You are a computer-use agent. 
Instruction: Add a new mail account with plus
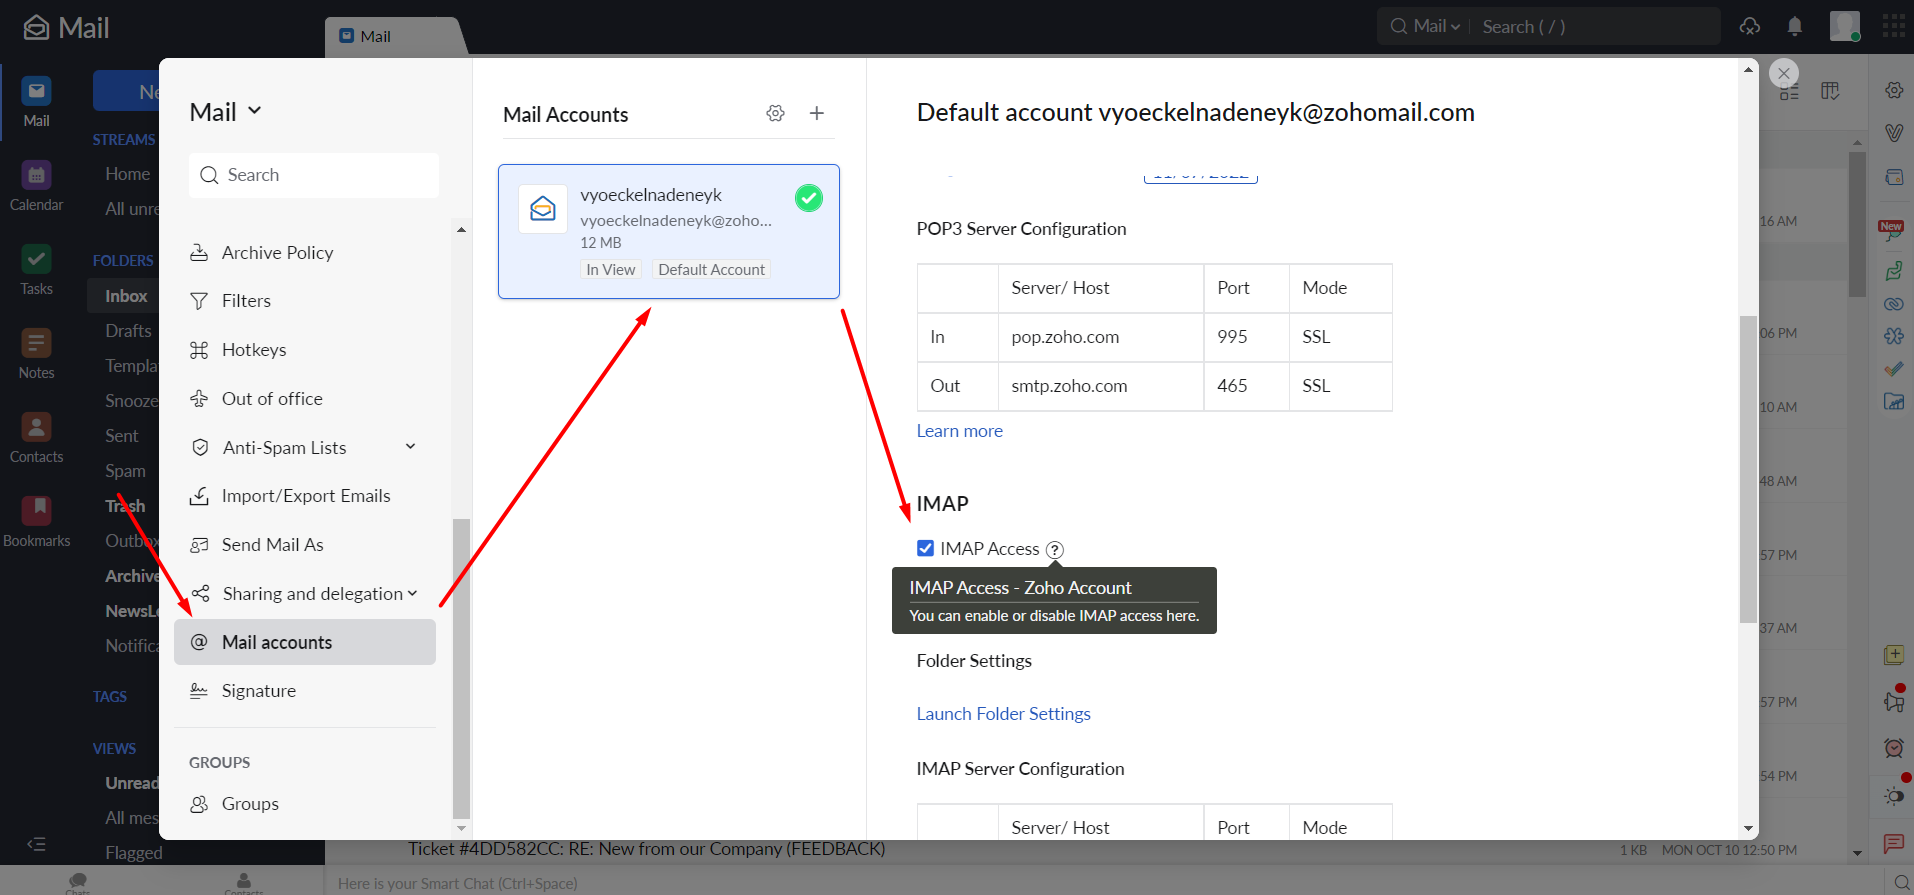coord(817,113)
